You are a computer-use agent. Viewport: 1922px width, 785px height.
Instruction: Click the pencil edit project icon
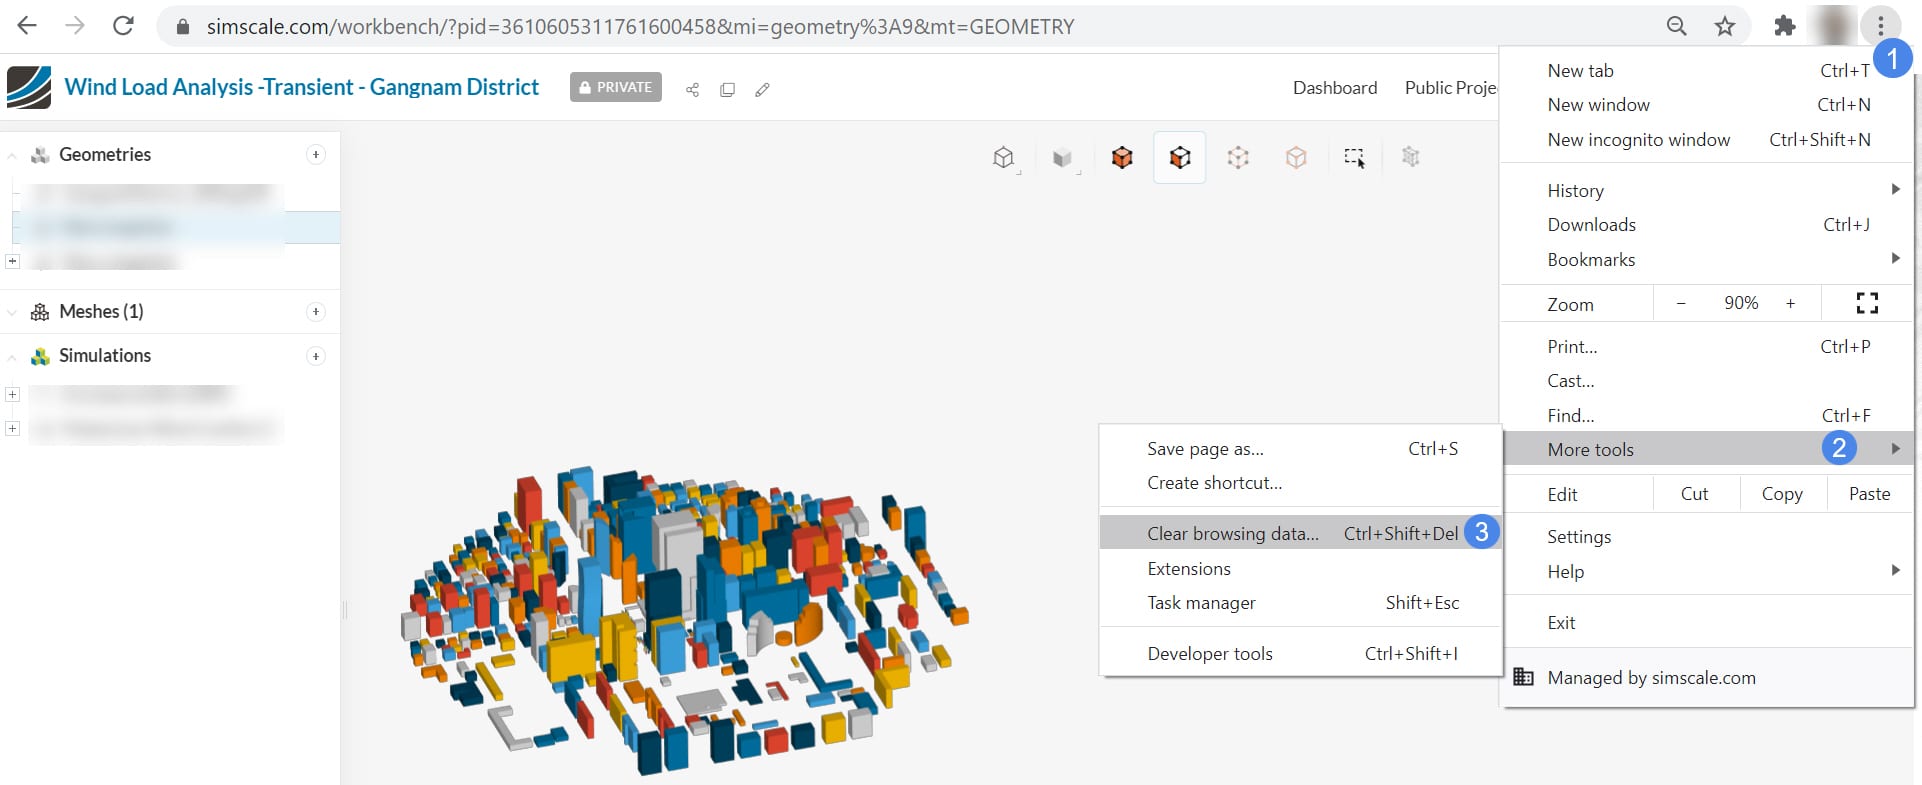coord(762,90)
